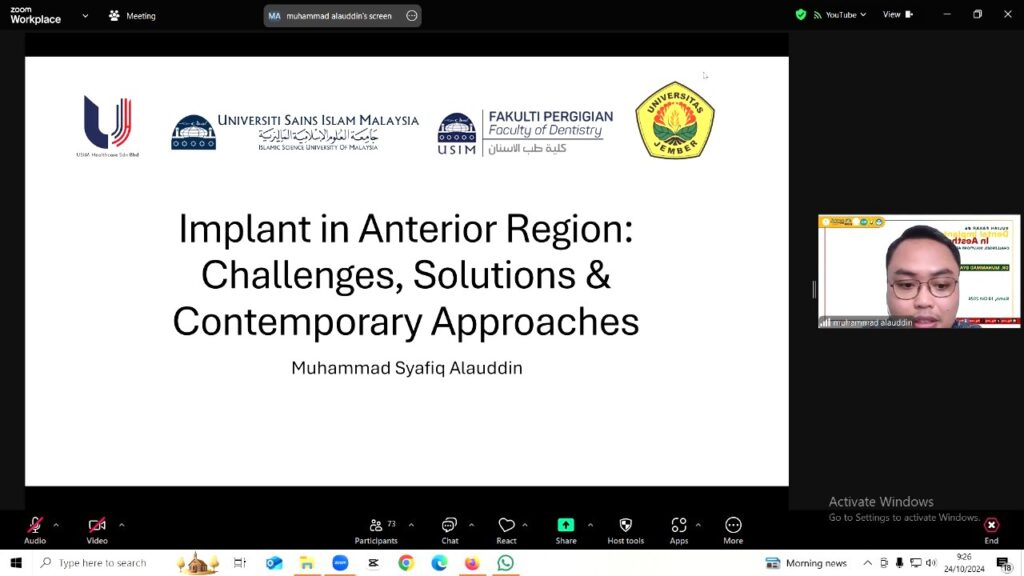Open the View layout menu
1024x576 pixels.
898,14
